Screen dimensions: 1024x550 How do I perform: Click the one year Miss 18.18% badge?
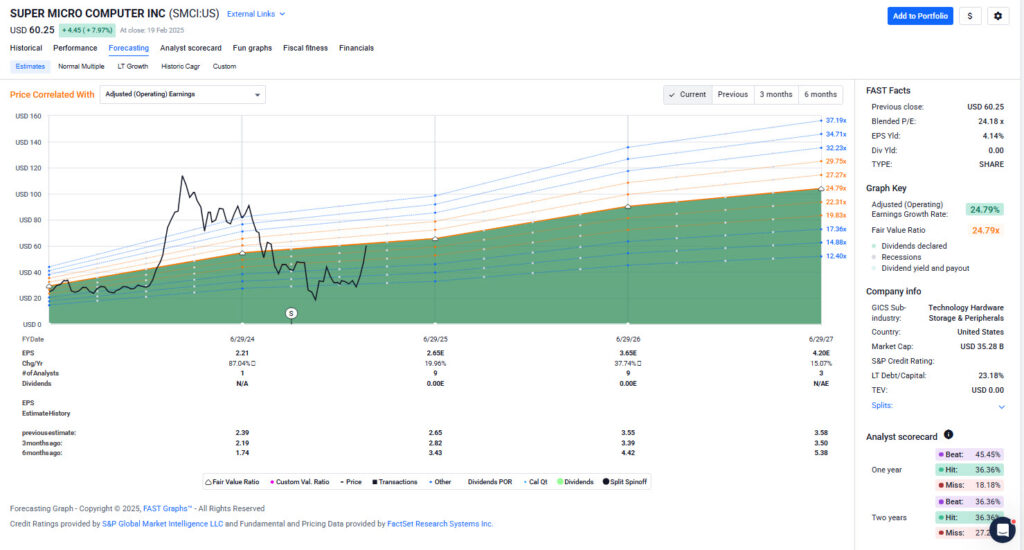(x=969, y=485)
